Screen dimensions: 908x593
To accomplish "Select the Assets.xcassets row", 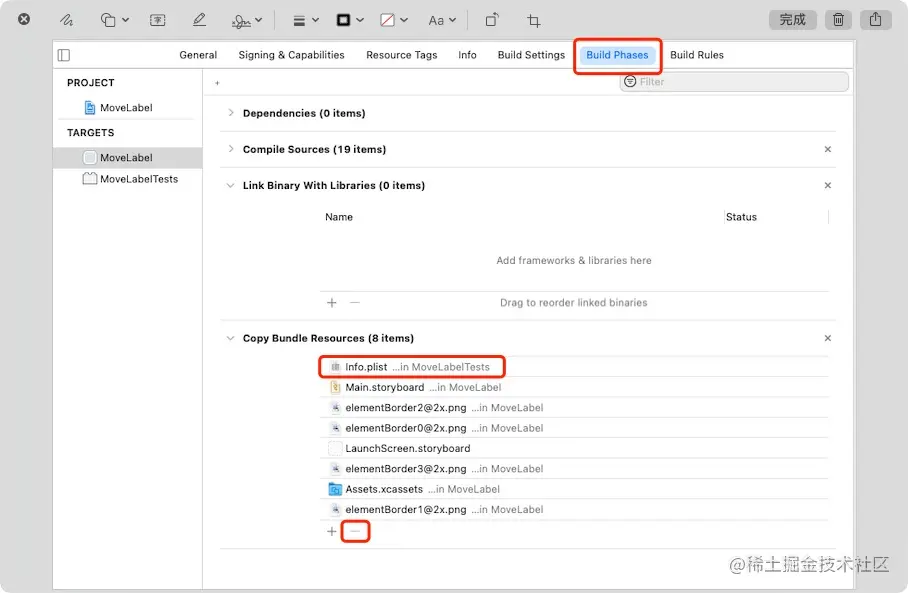I will pos(574,489).
